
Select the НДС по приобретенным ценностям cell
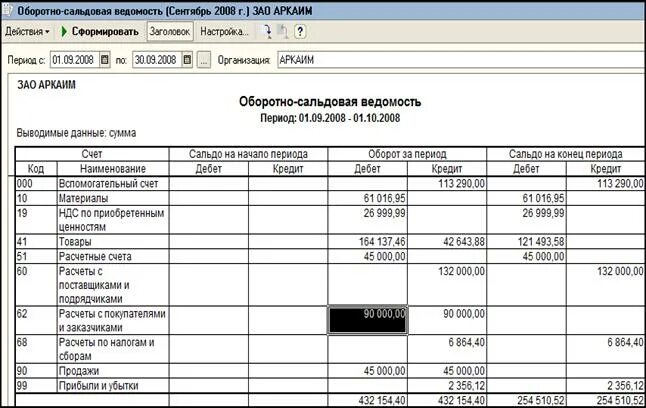(x=112, y=220)
